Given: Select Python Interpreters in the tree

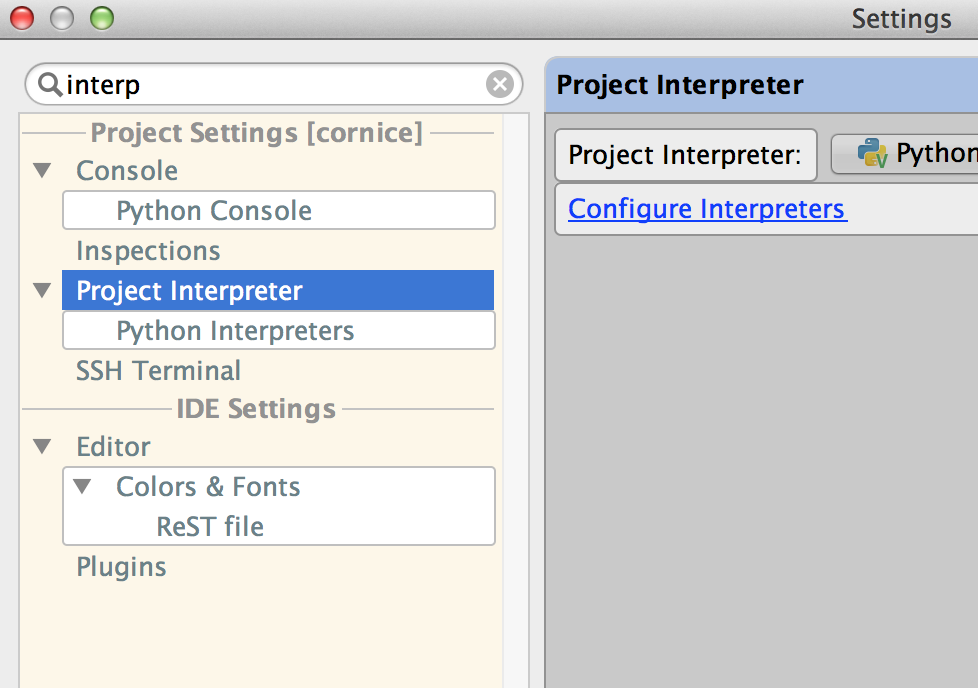Looking at the screenshot, I should [235, 331].
